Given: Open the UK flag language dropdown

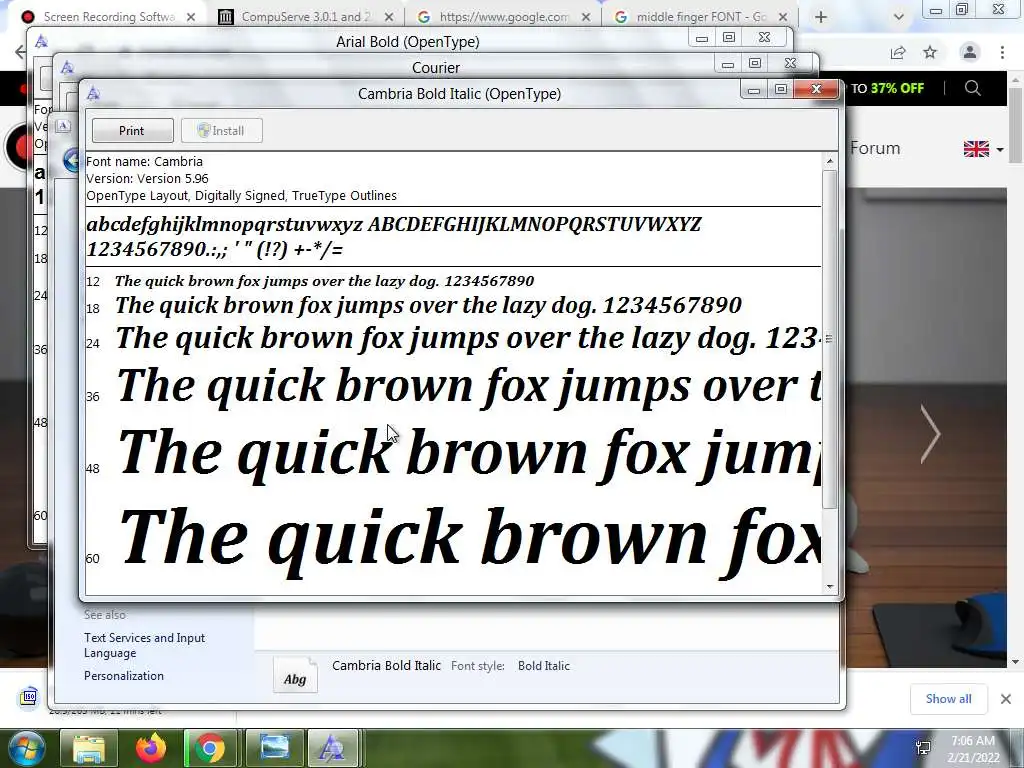Looking at the screenshot, I should coord(984,149).
